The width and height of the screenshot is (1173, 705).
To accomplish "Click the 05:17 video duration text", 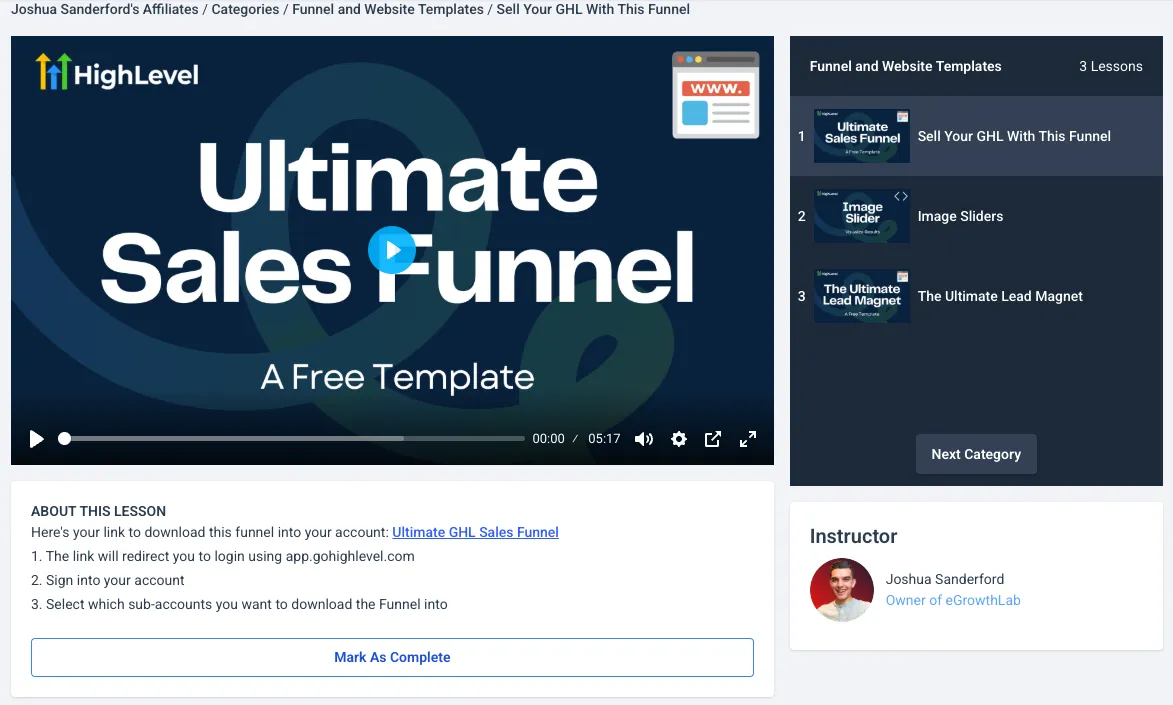I will 604,439.
